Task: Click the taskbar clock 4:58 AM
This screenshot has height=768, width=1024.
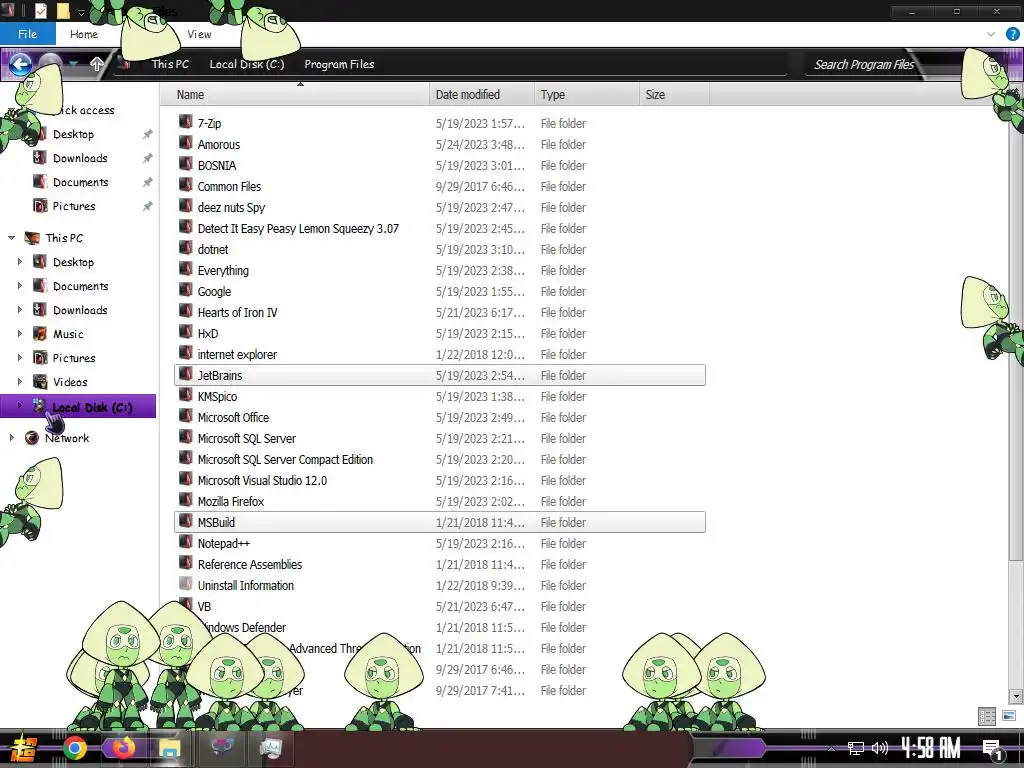Action: [x=931, y=748]
